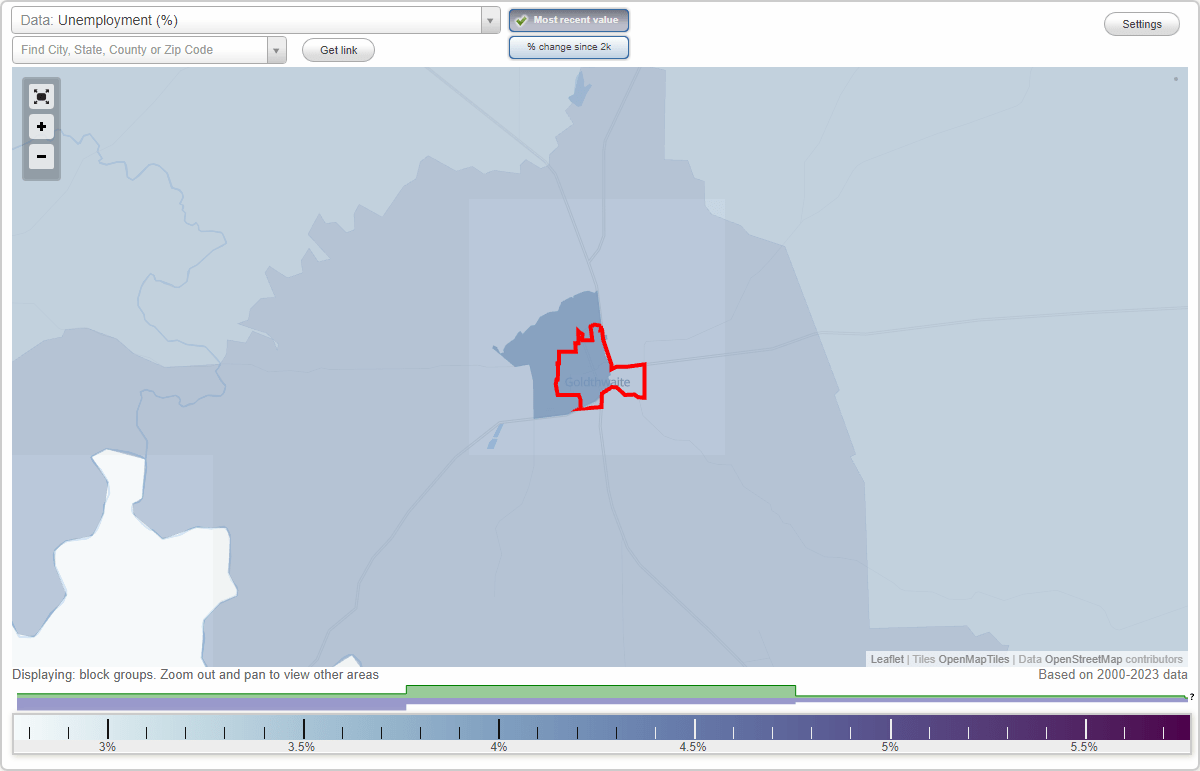
Task: Zoom out using the minus icon
Action: (41, 157)
